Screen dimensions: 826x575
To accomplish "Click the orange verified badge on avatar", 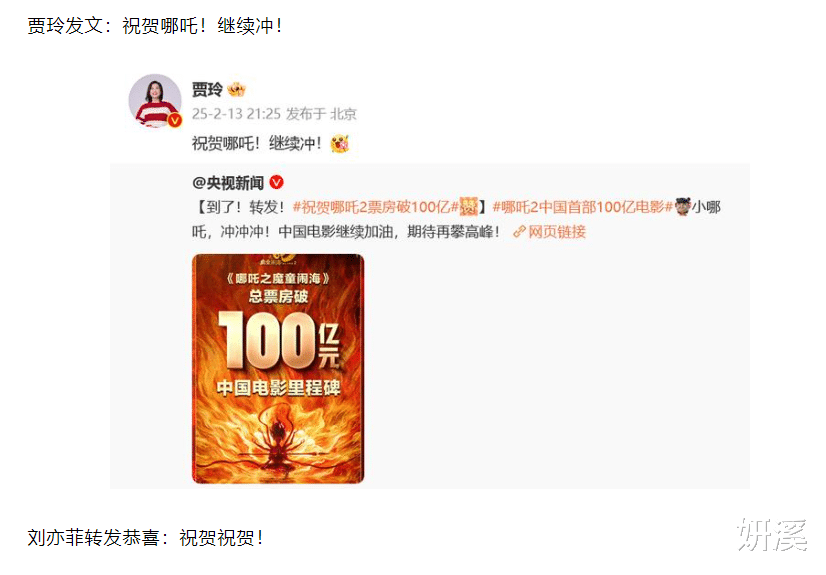I will point(174,120).
